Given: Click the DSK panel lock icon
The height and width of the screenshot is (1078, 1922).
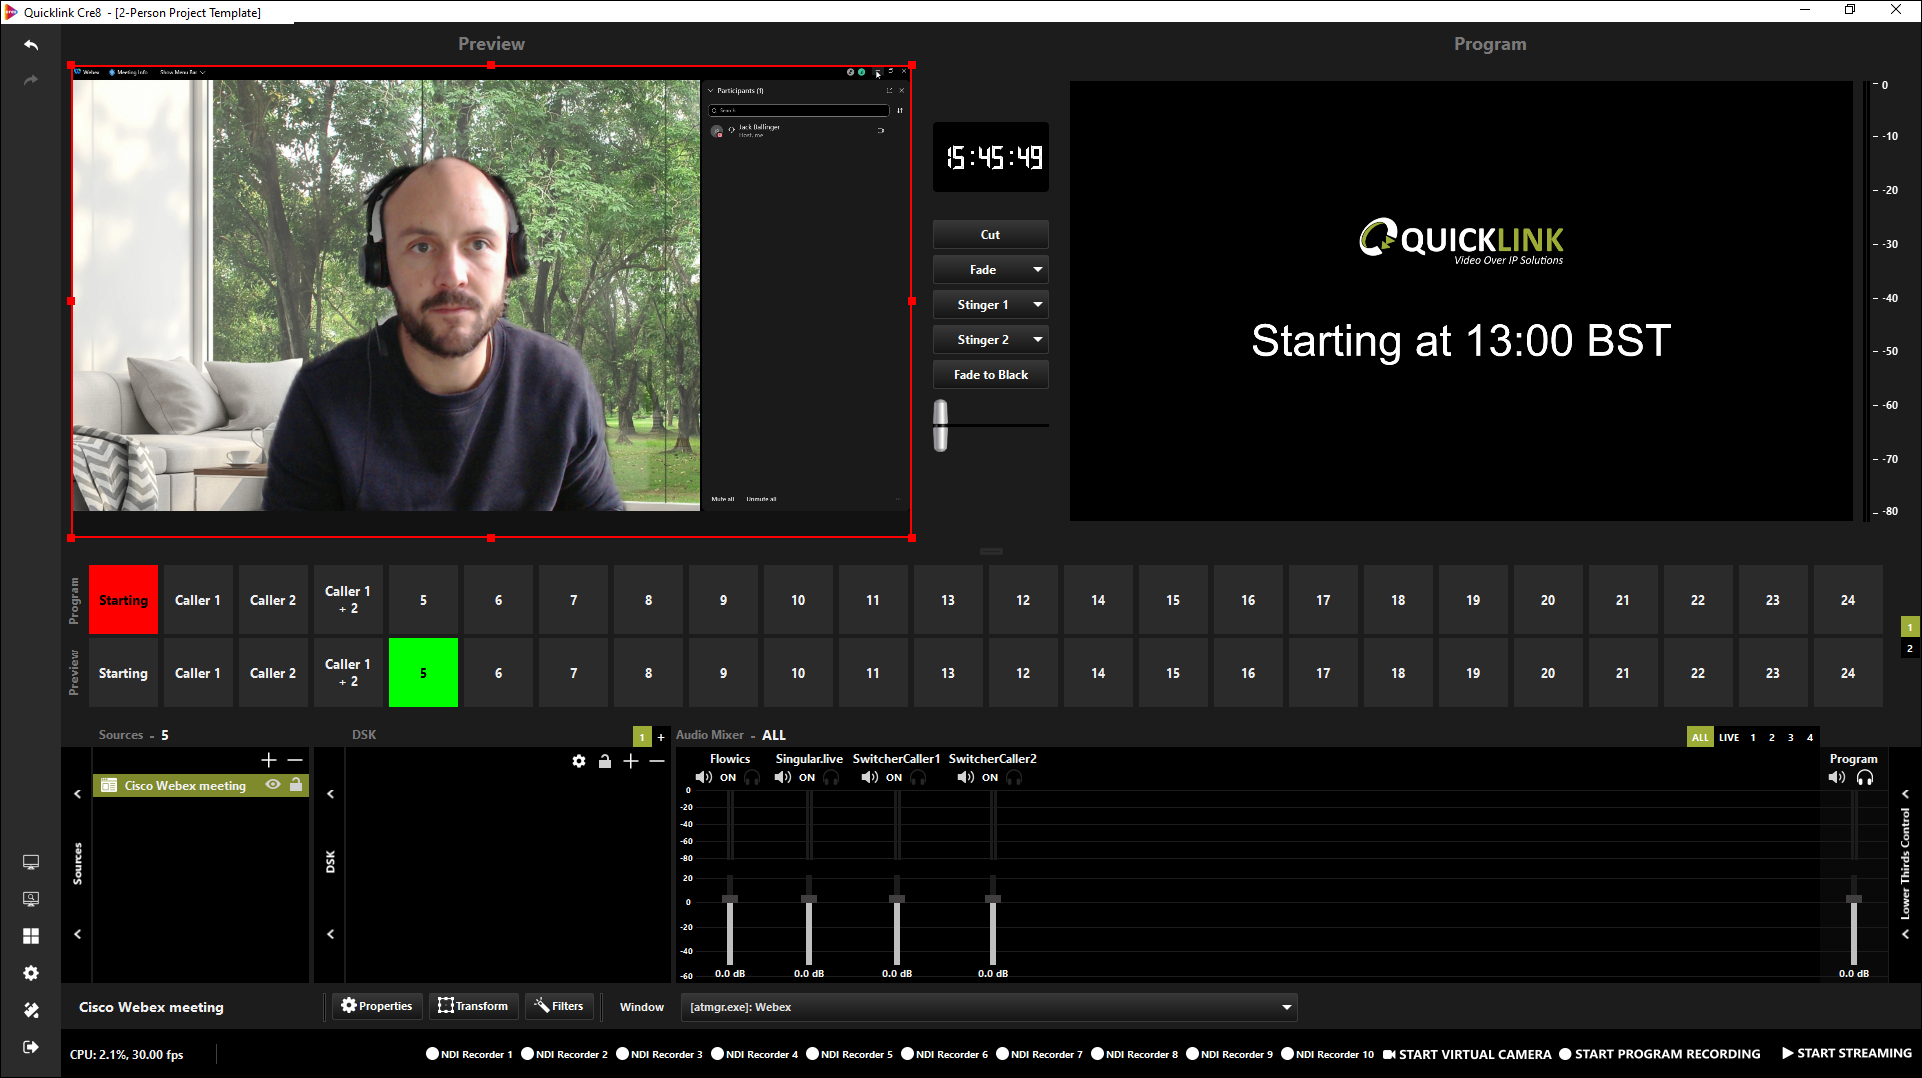Looking at the screenshot, I should point(605,761).
